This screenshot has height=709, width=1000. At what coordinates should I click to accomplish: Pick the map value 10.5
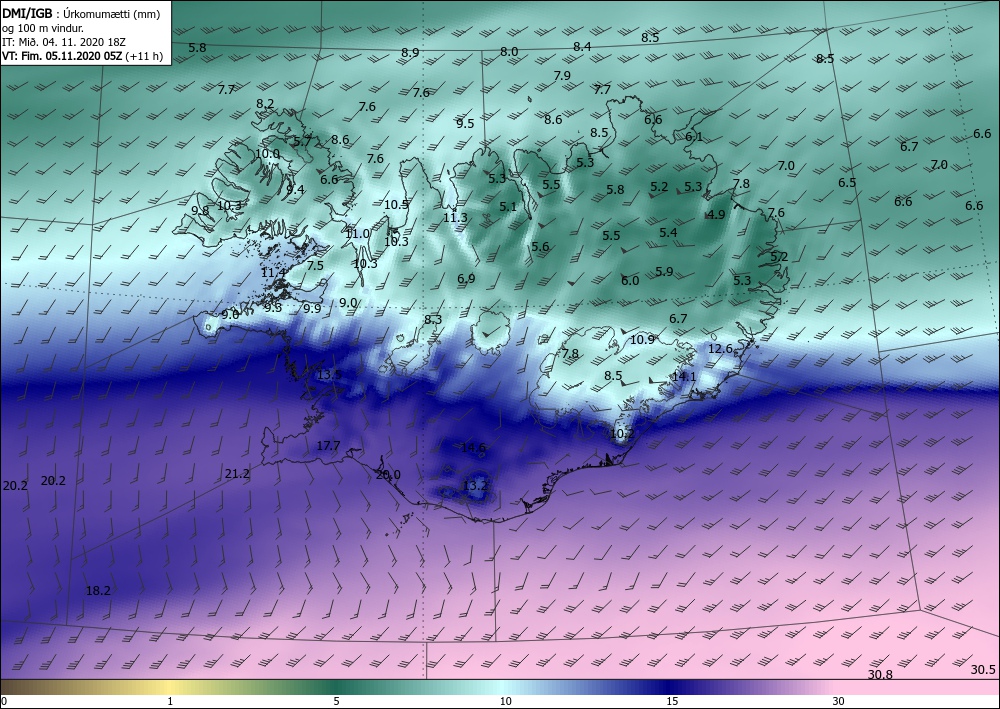pyautogui.click(x=396, y=205)
